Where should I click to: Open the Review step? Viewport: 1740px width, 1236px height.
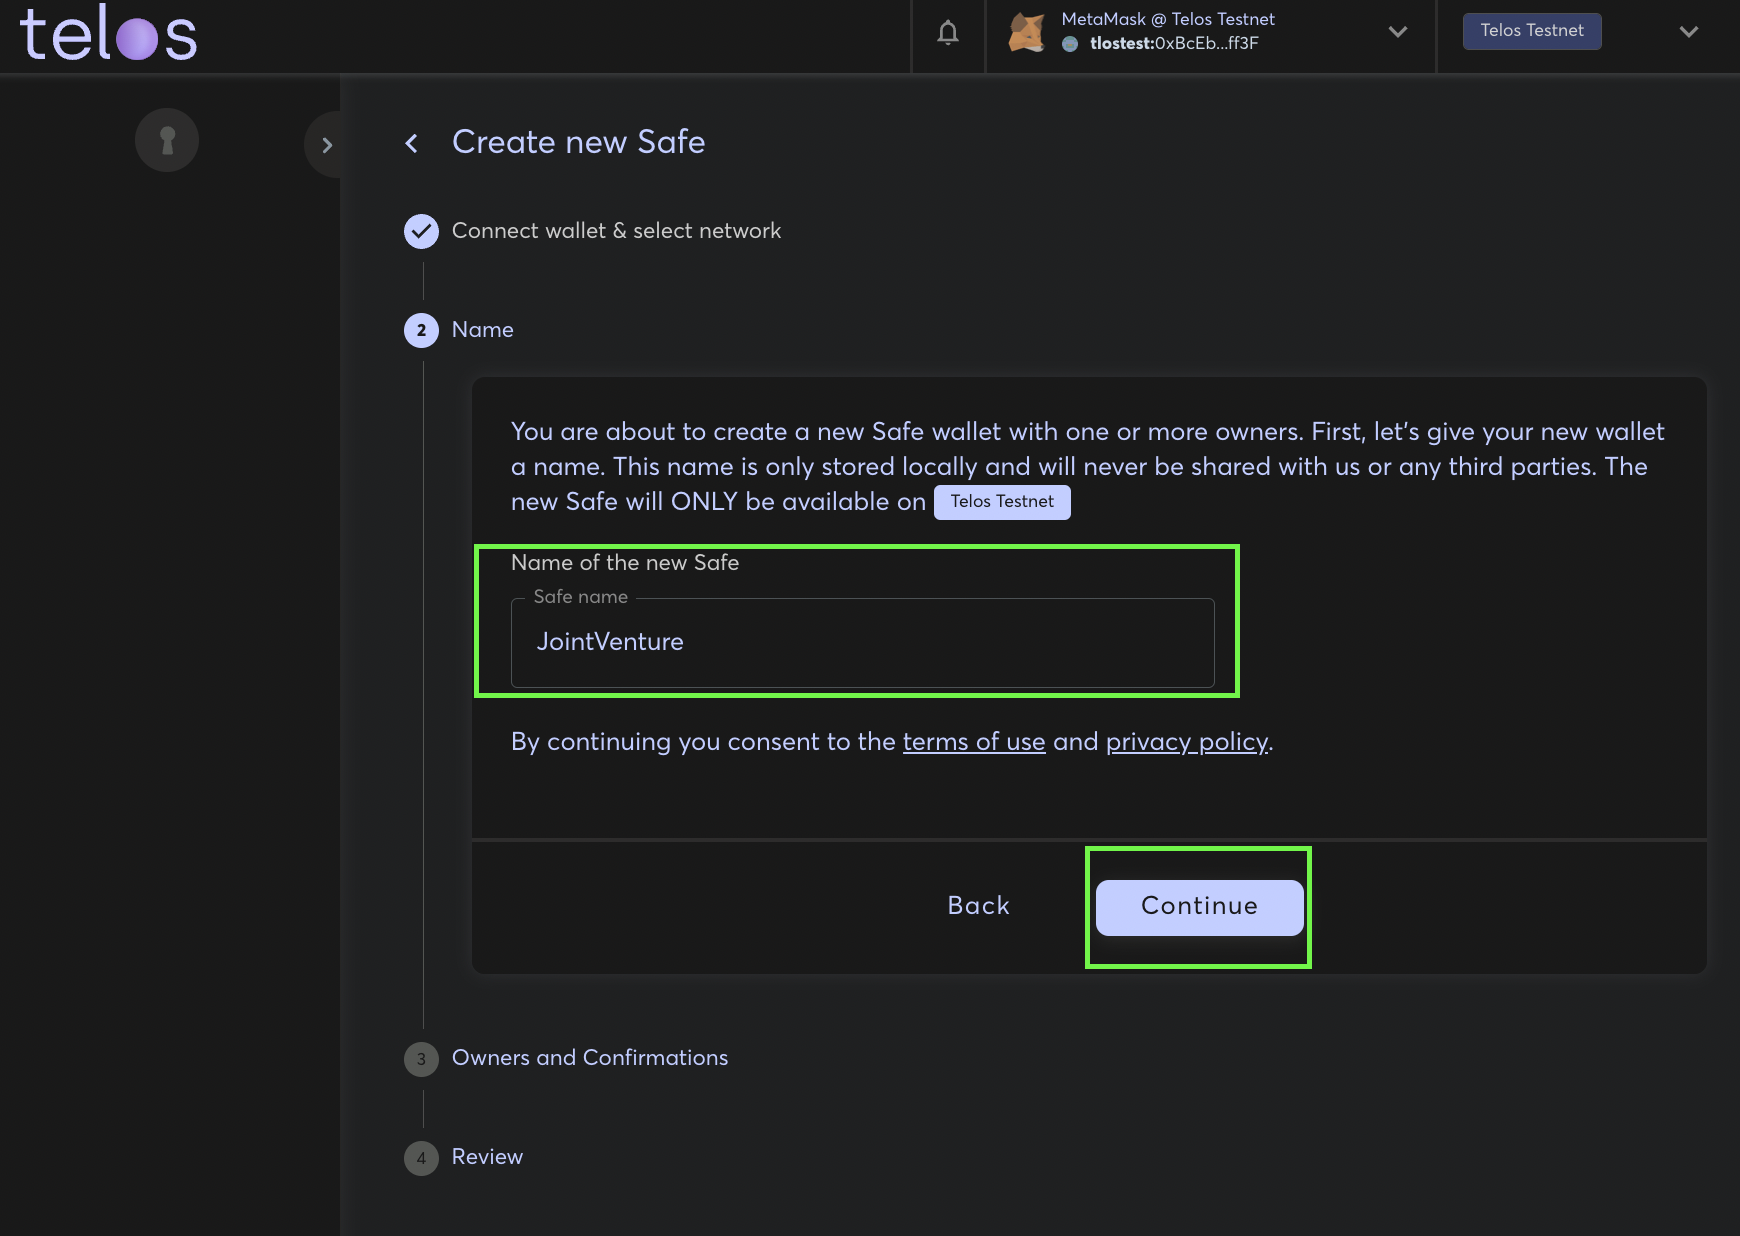(487, 1157)
